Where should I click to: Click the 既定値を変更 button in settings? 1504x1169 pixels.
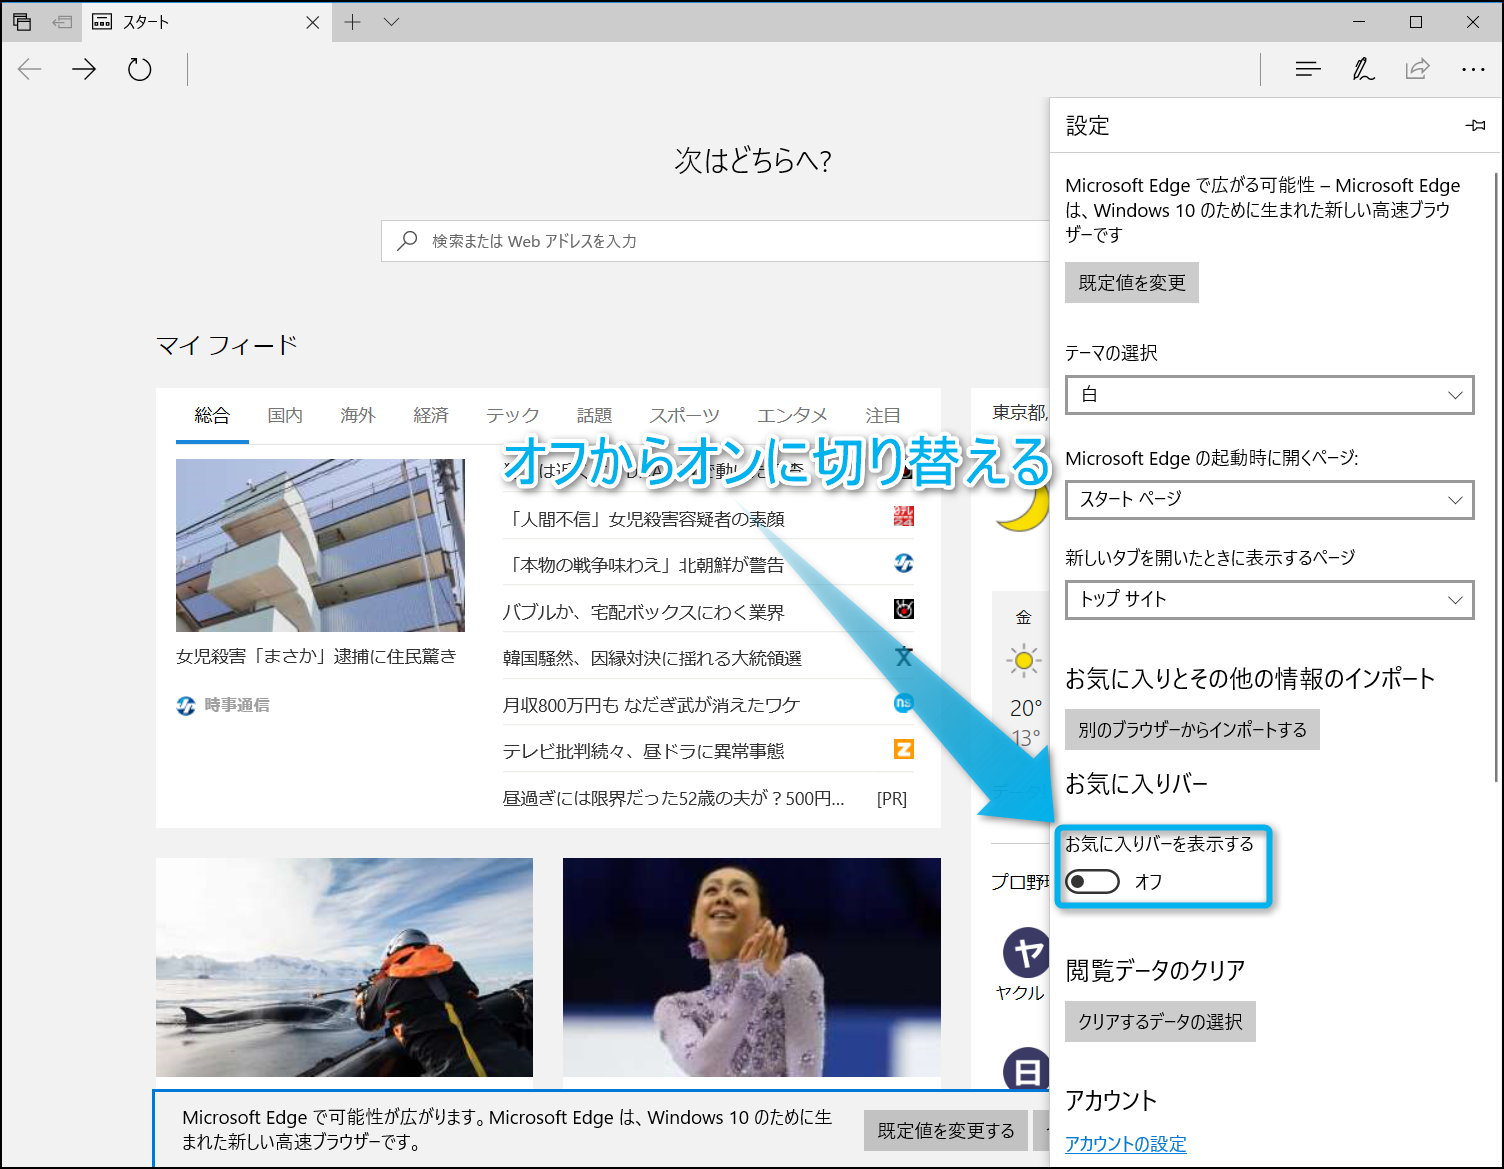[1131, 283]
